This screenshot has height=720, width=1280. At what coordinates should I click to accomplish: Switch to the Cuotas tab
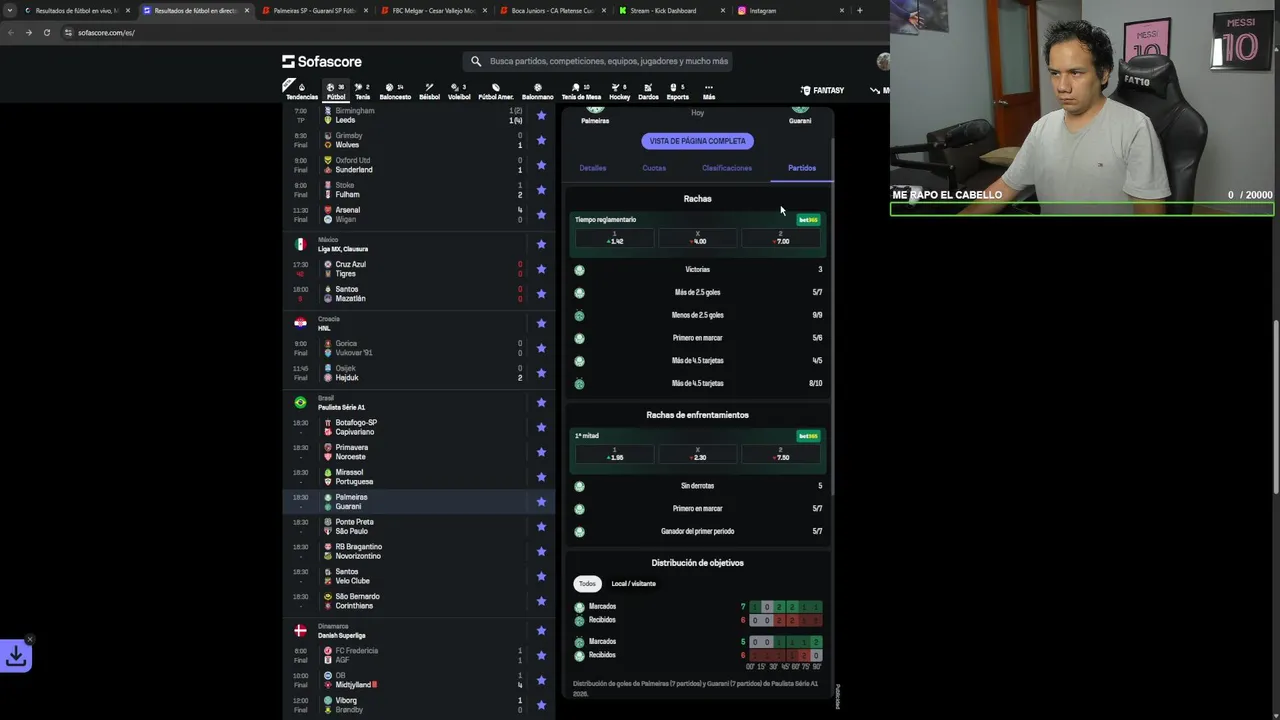(654, 168)
